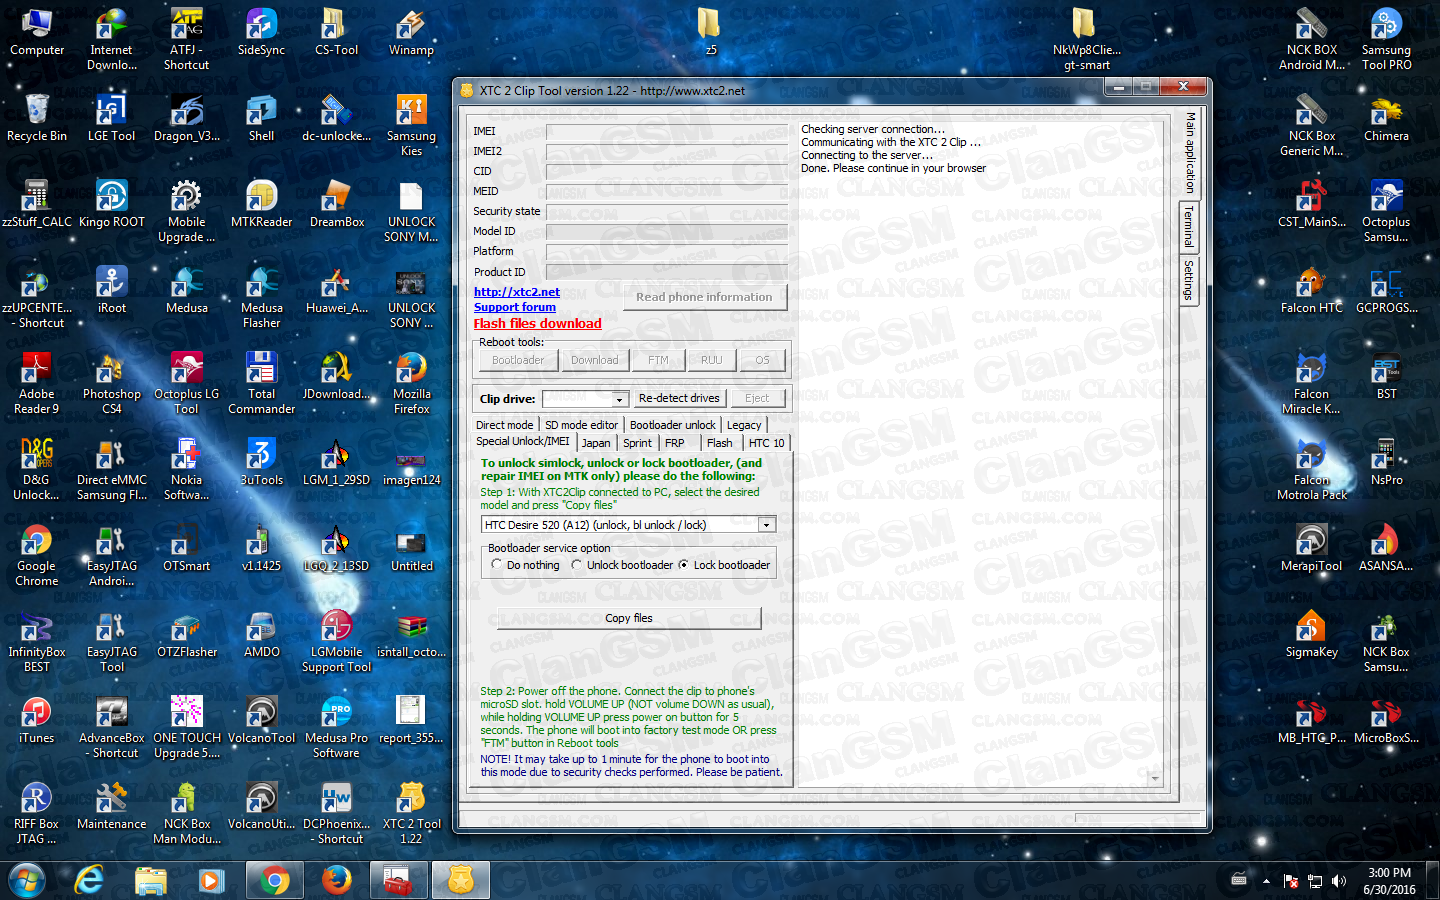Open the NCK BOX Android M... icon
The width and height of the screenshot is (1440, 900).
pyautogui.click(x=1311, y=39)
